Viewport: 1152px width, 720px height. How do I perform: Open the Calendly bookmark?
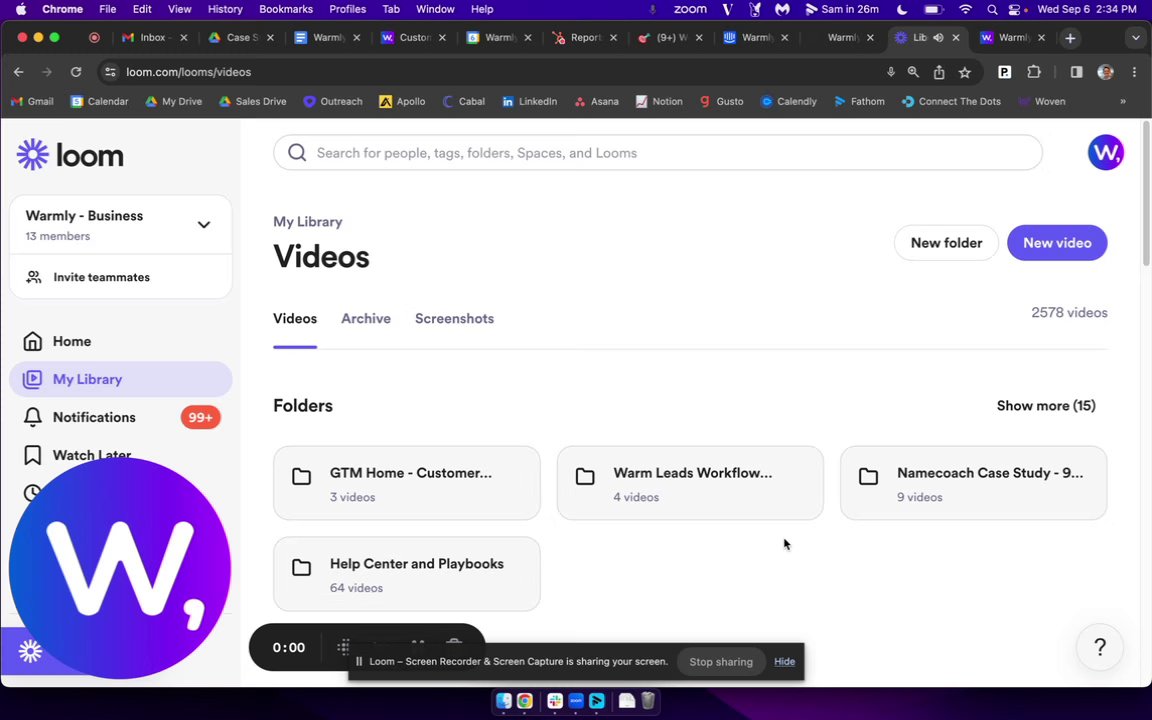pos(788,101)
